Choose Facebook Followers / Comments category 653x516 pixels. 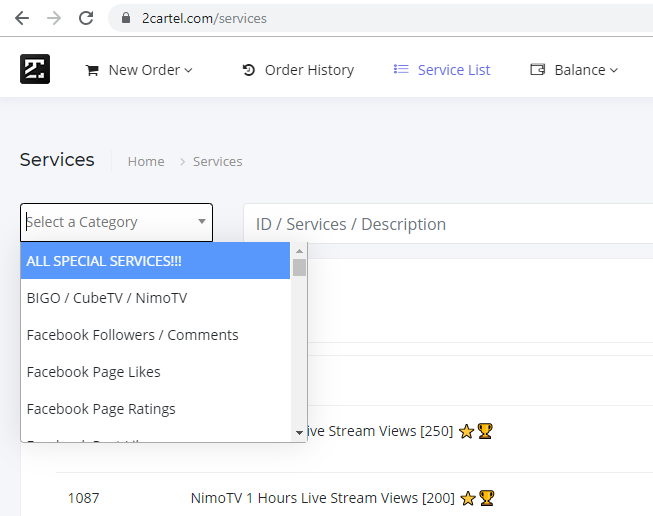point(155,335)
